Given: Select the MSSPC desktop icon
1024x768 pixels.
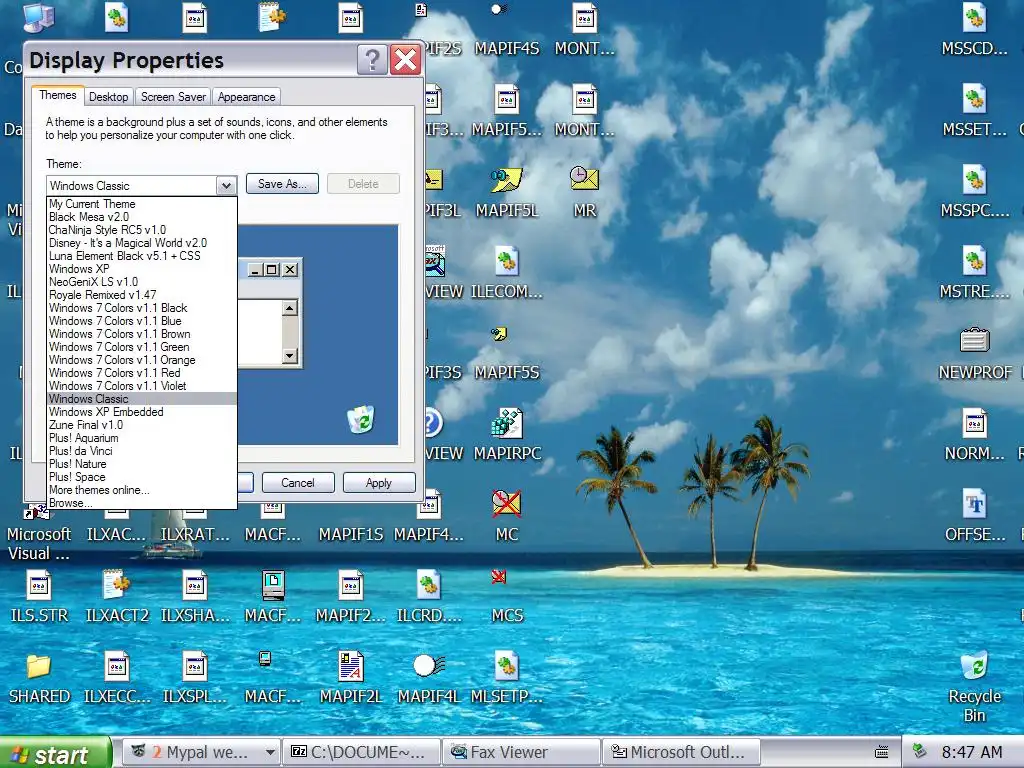Looking at the screenshot, I should pyautogui.click(x=974, y=192).
